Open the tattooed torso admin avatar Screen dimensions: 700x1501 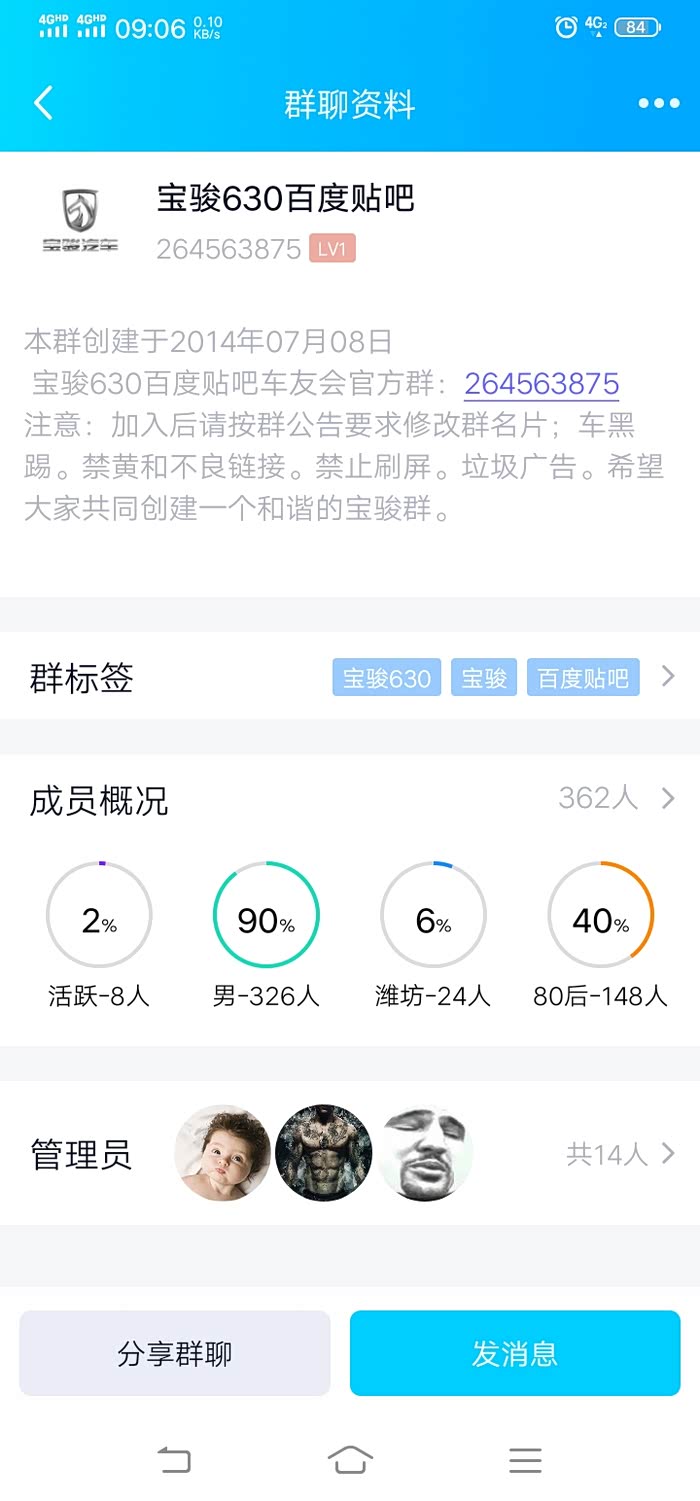323,1153
